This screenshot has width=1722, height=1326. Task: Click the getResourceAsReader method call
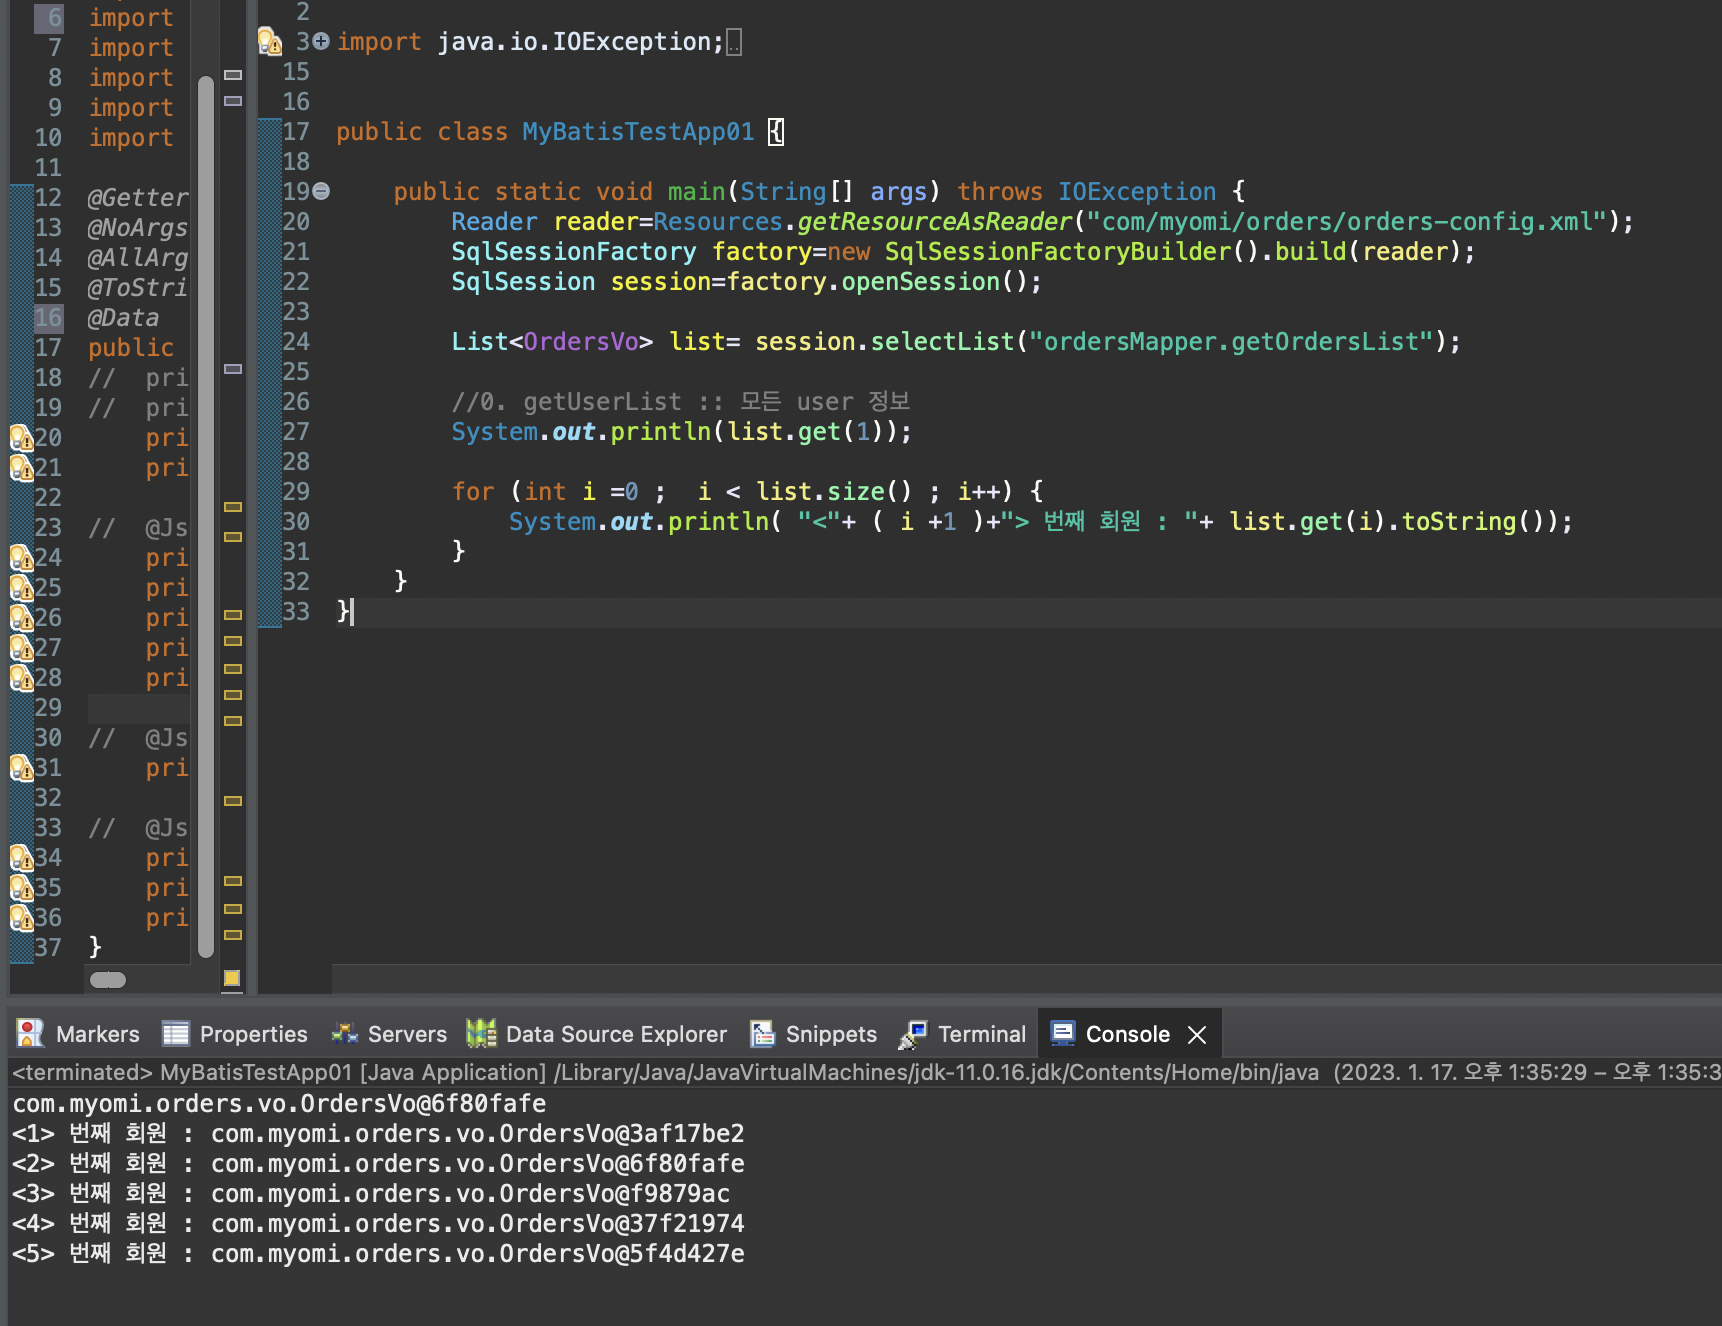coord(934,222)
